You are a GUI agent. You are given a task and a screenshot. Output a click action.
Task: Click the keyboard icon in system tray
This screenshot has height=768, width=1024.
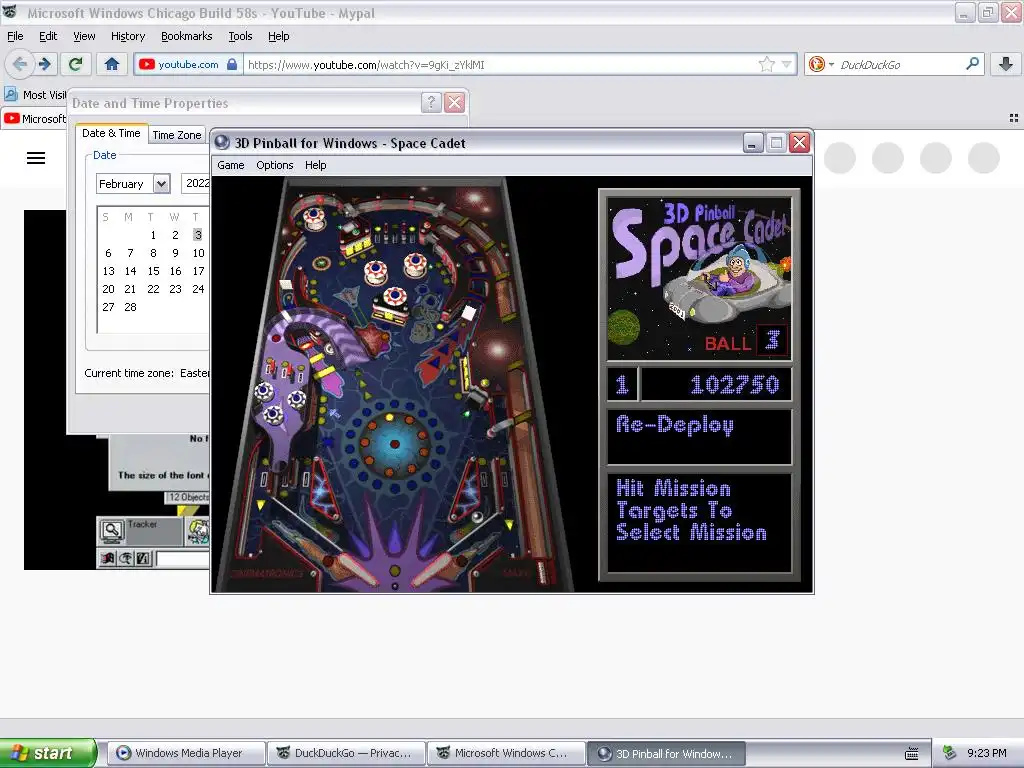[912, 754]
